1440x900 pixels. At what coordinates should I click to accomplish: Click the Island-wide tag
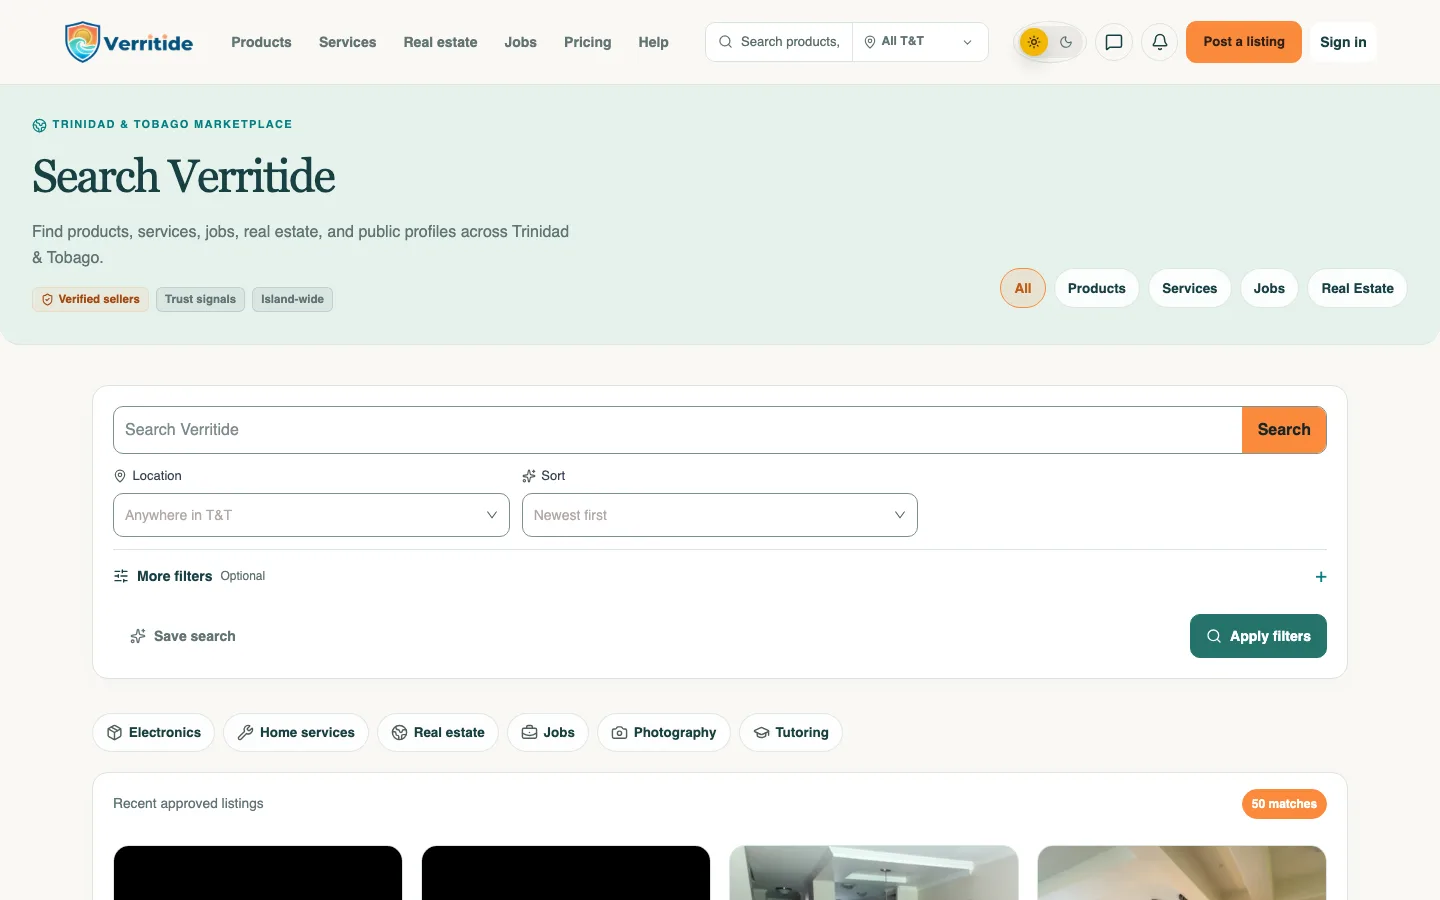pyautogui.click(x=292, y=299)
